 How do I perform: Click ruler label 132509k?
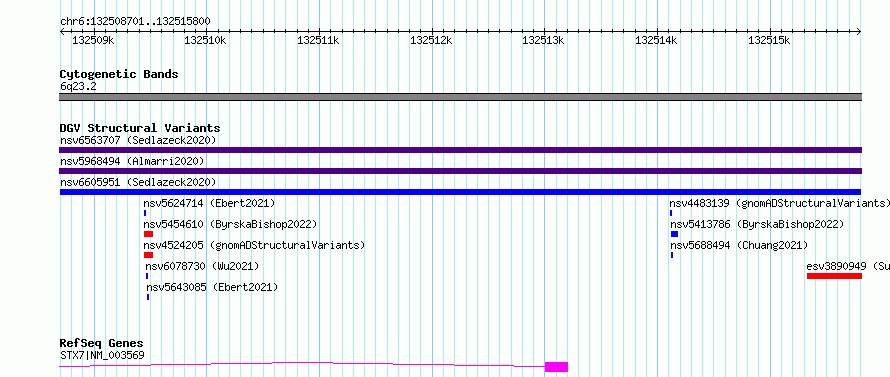click(x=93, y=40)
